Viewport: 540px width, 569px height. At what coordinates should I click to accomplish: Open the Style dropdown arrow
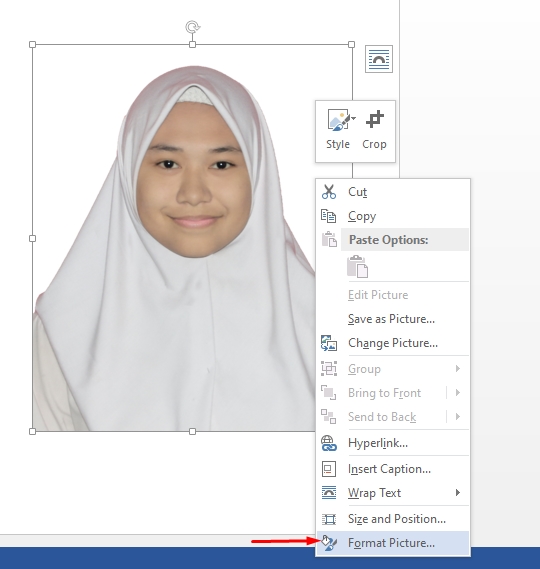pos(354,118)
